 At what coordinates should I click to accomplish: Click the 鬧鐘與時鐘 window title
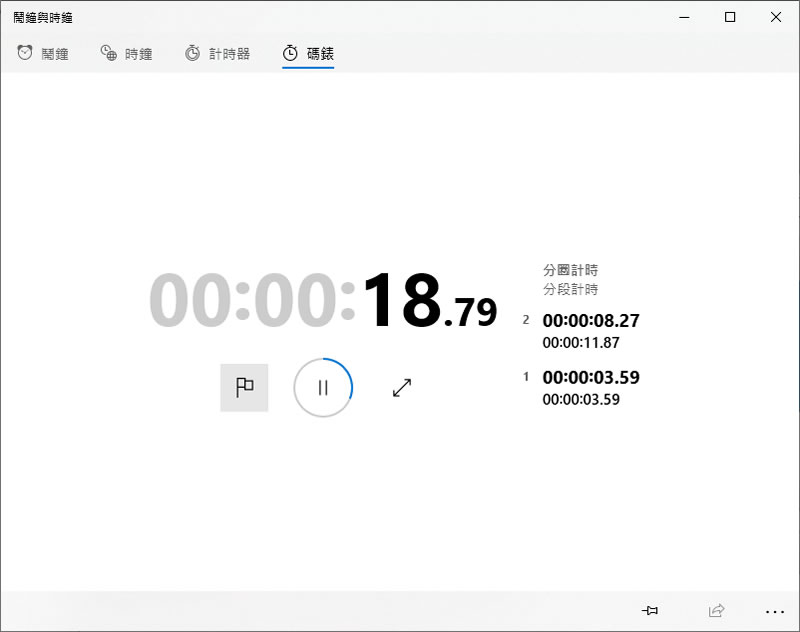click(43, 17)
